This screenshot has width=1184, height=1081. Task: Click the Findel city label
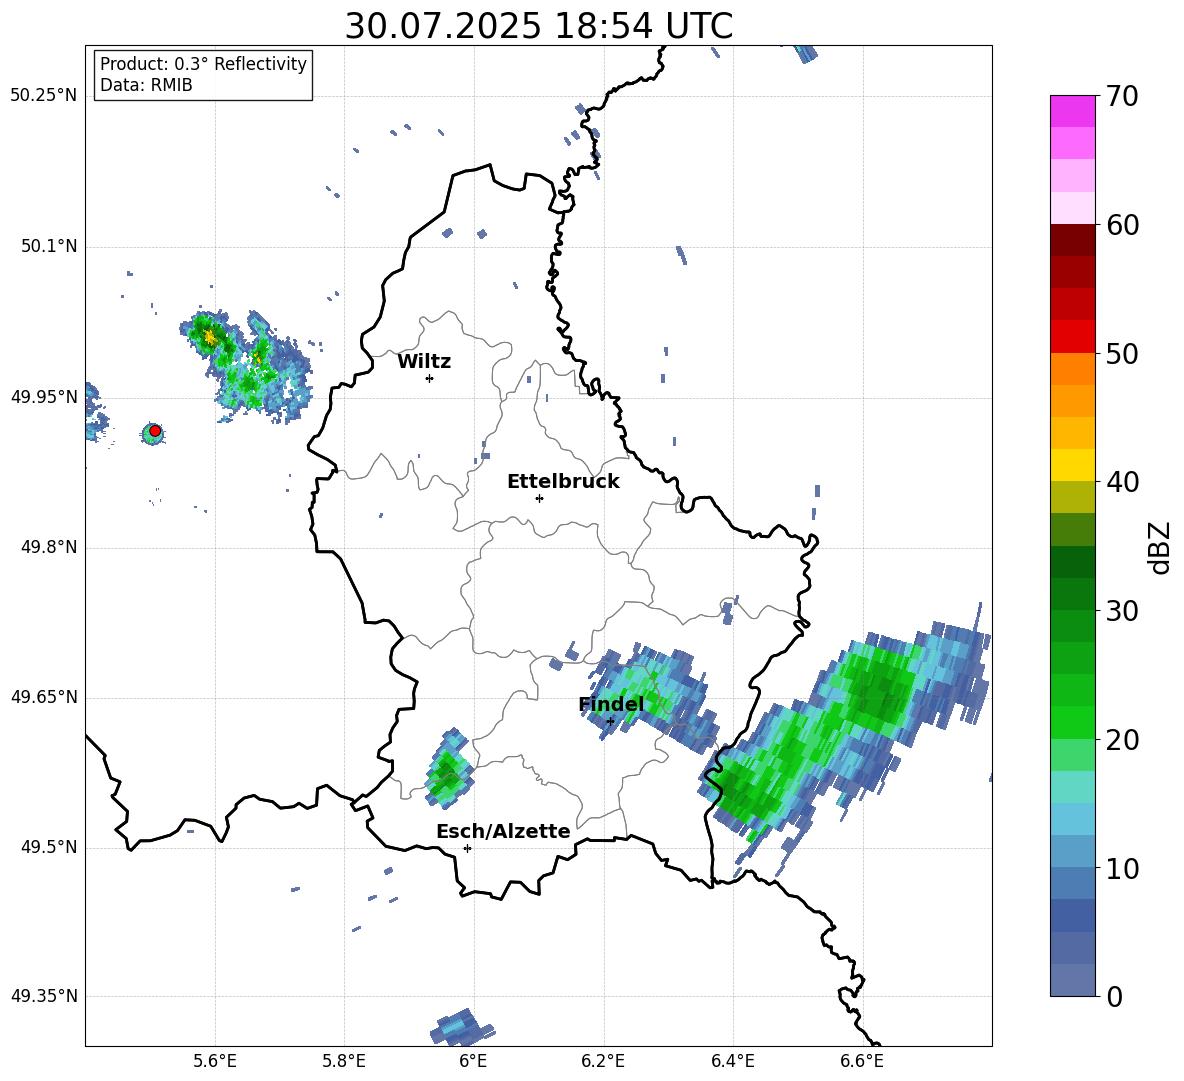611,704
